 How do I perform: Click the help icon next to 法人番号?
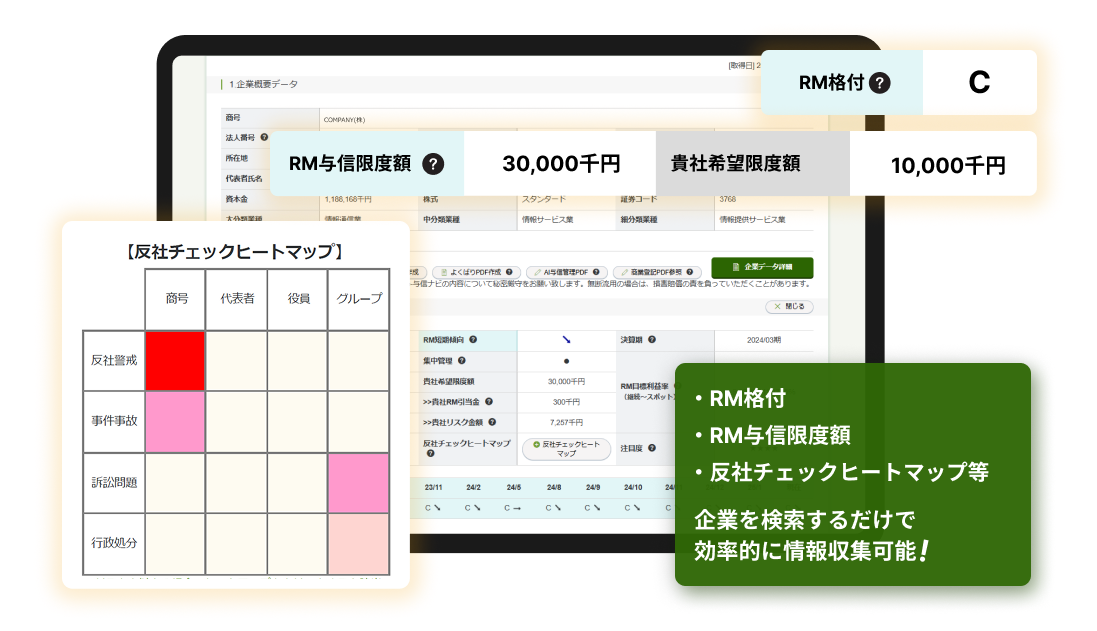tap(264, 137)
